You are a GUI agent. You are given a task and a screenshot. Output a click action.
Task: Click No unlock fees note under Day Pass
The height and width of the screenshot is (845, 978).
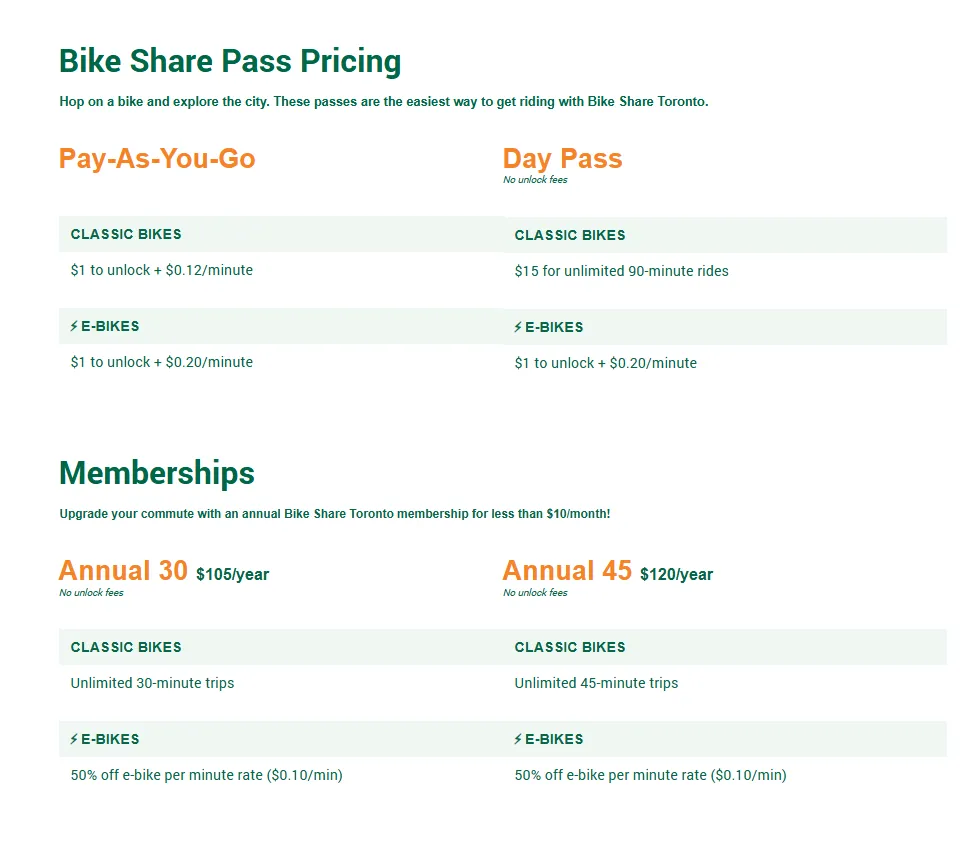535,180
